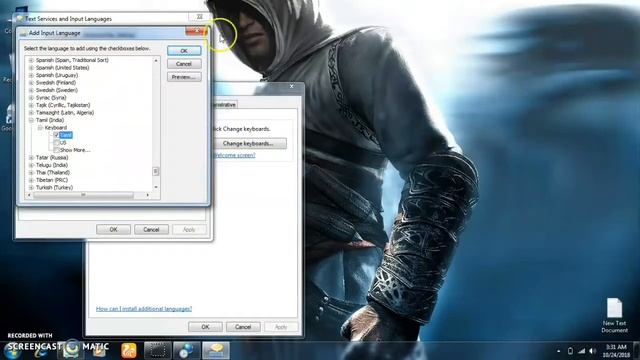This screenshot has width=640, height=360.
Task: Open the globe and clock taskbar icon
Action: (x=187, y=351)
